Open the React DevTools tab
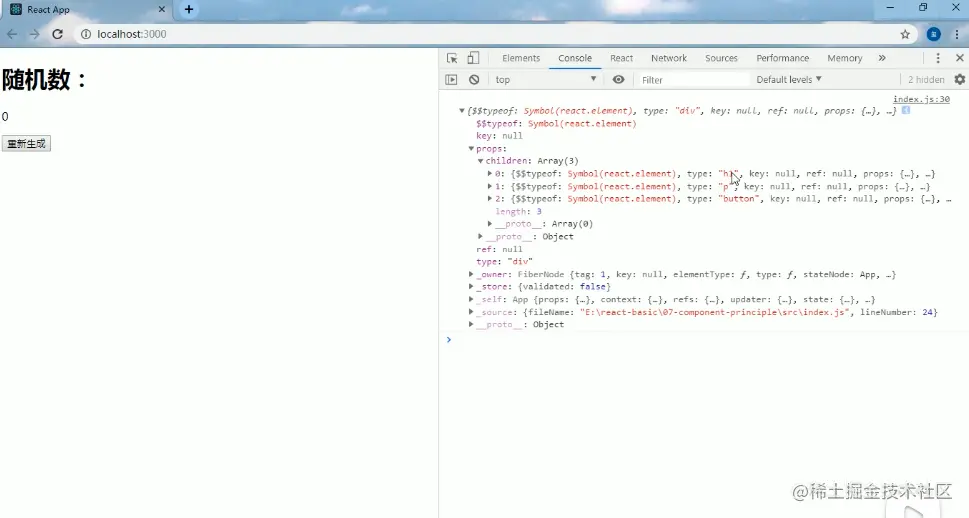969x518 pixels. pos(622,58)
